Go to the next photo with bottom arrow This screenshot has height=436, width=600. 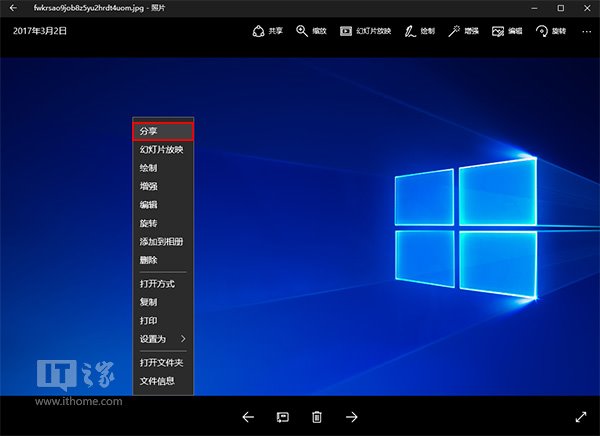351,417
